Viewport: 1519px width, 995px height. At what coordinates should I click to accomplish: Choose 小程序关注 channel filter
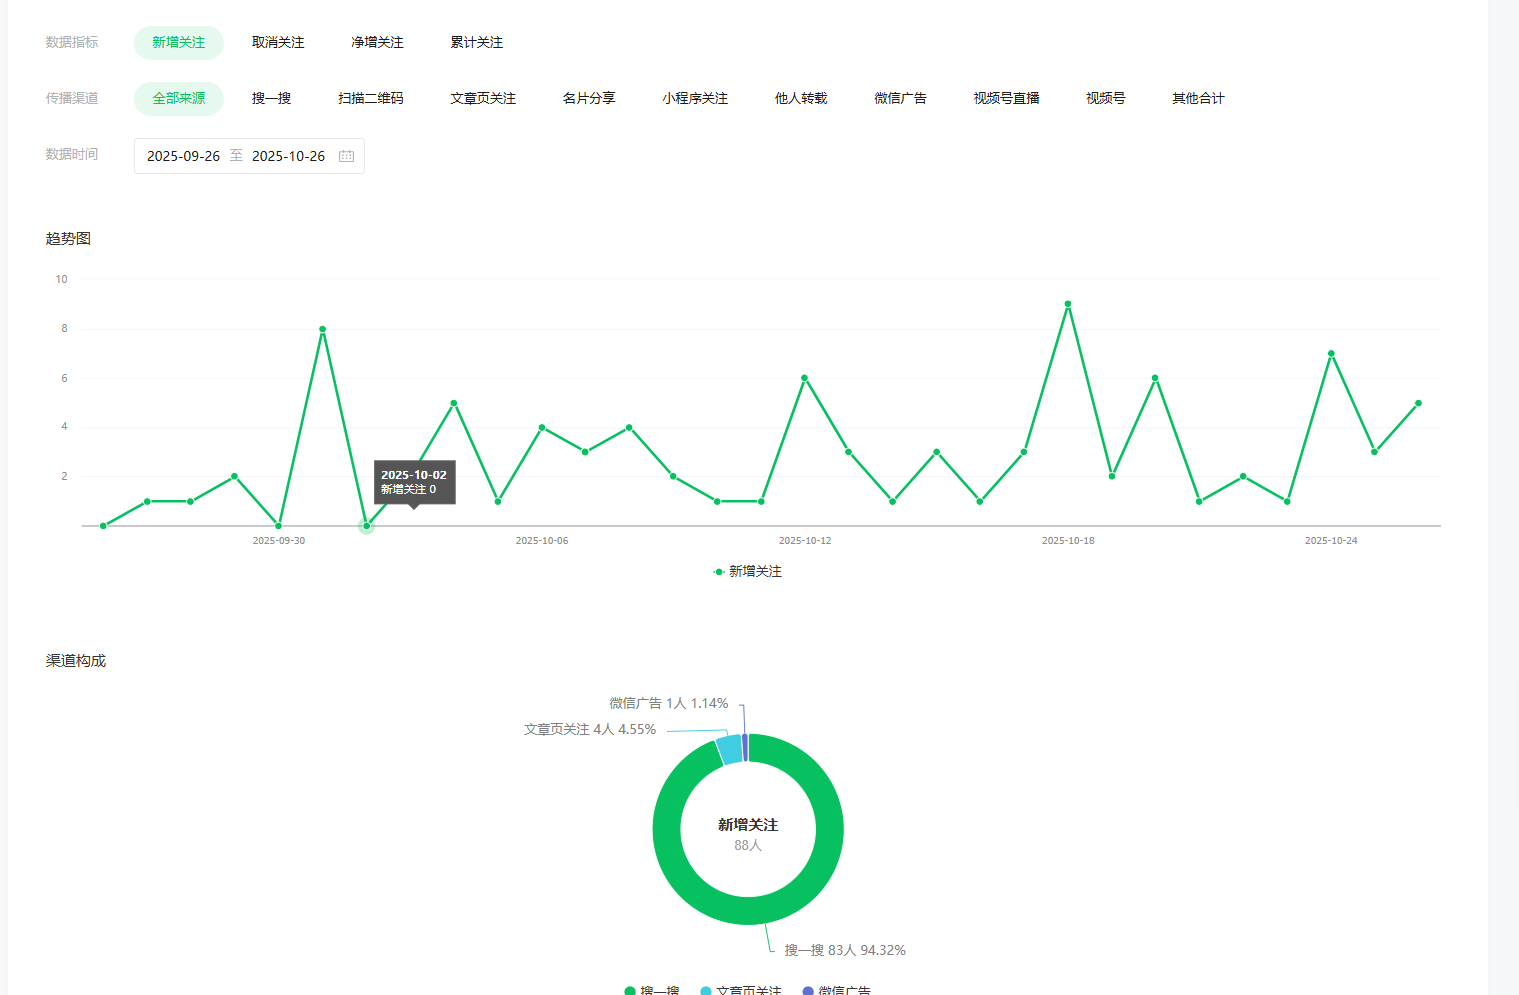click(x=695, y=98)
